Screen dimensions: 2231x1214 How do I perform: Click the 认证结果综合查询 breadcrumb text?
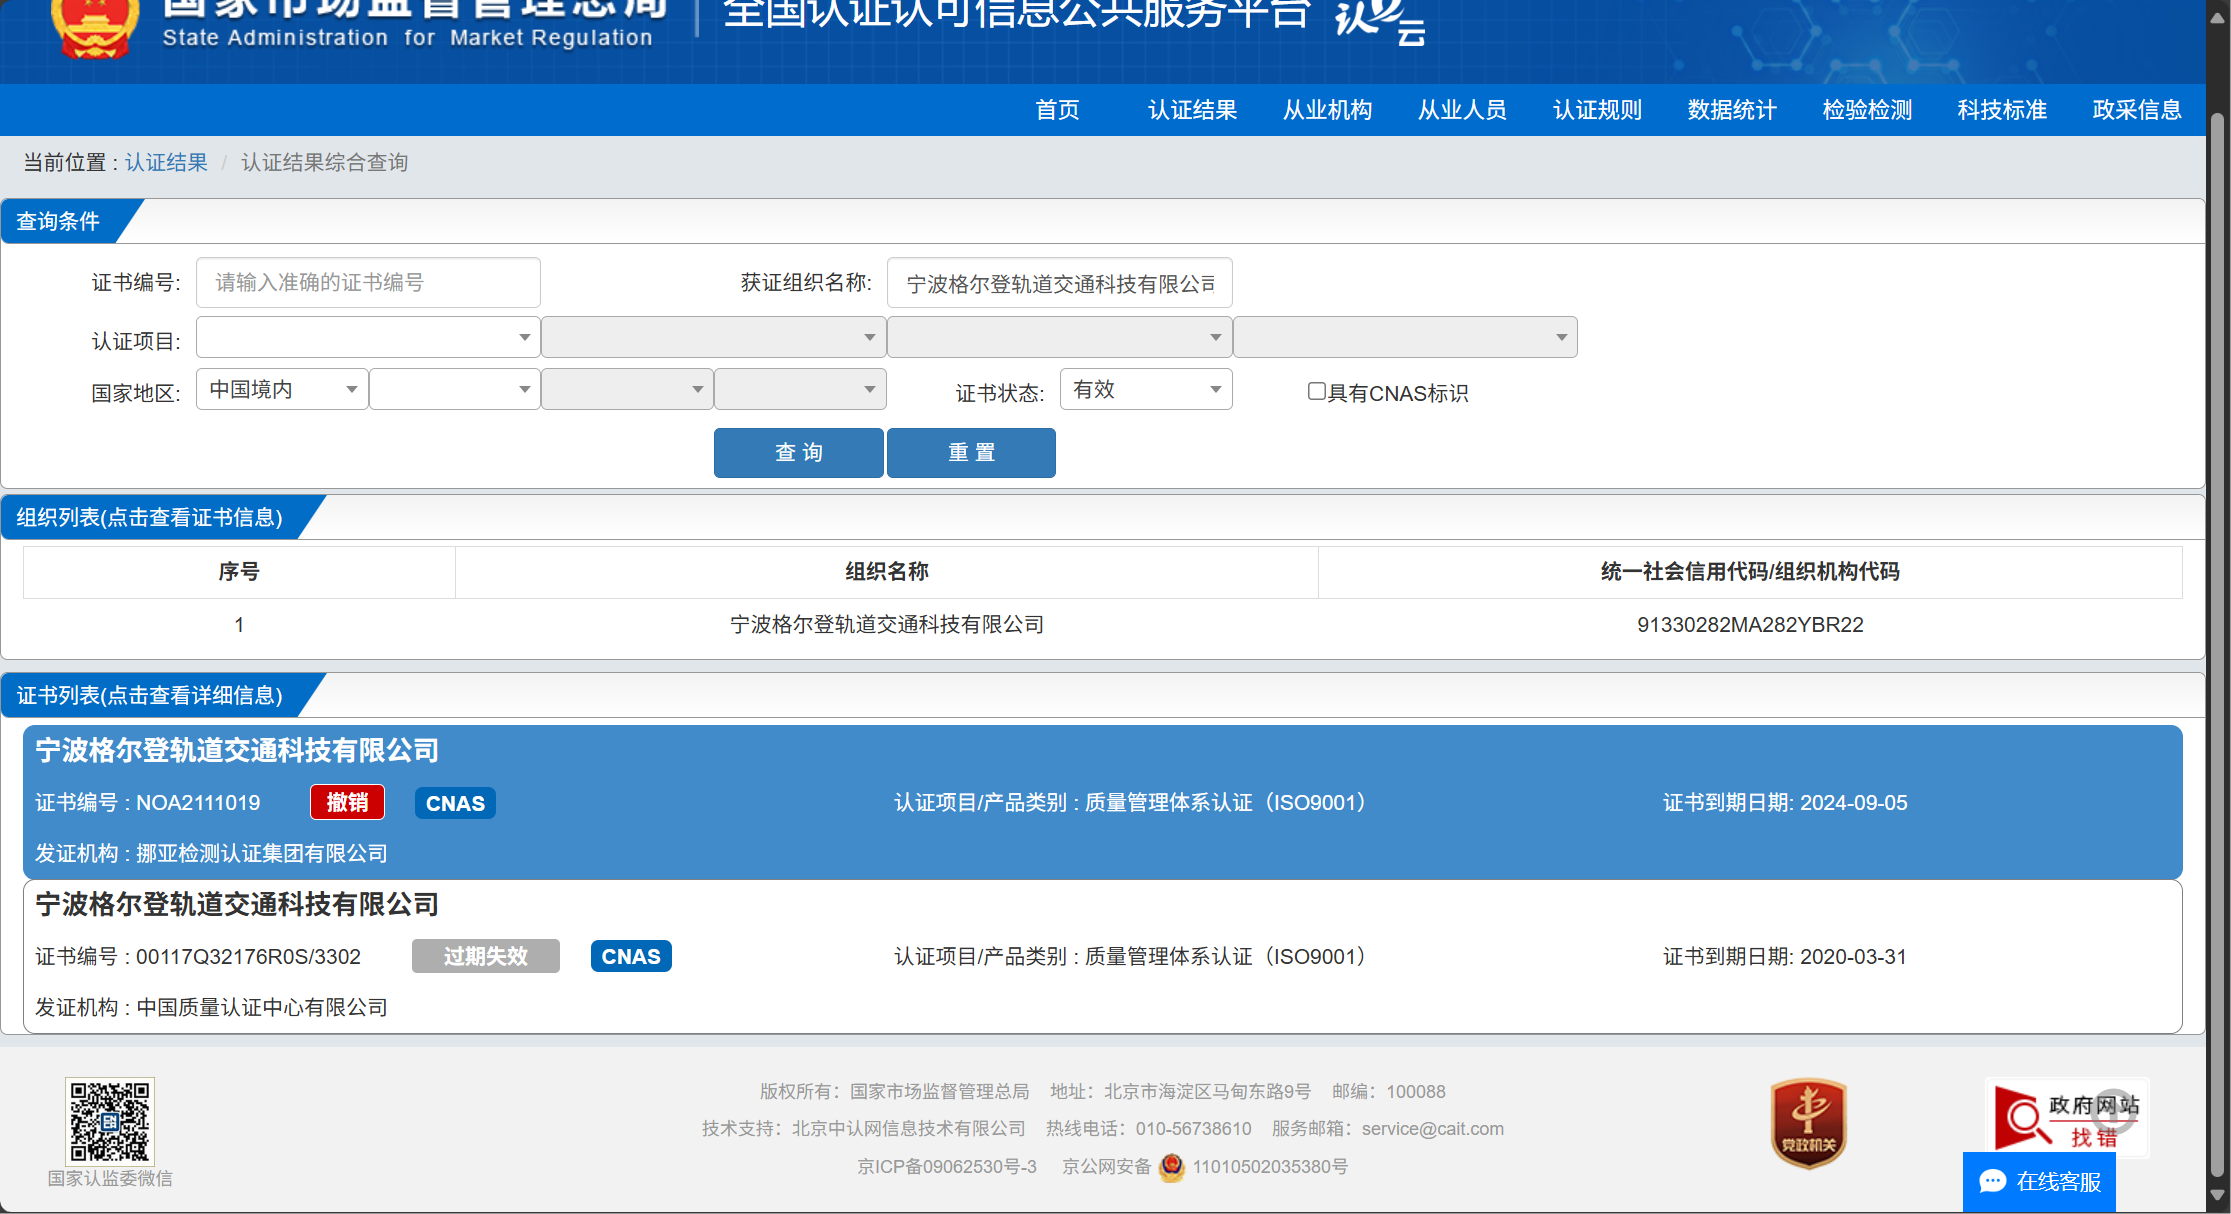pos(324,162)
